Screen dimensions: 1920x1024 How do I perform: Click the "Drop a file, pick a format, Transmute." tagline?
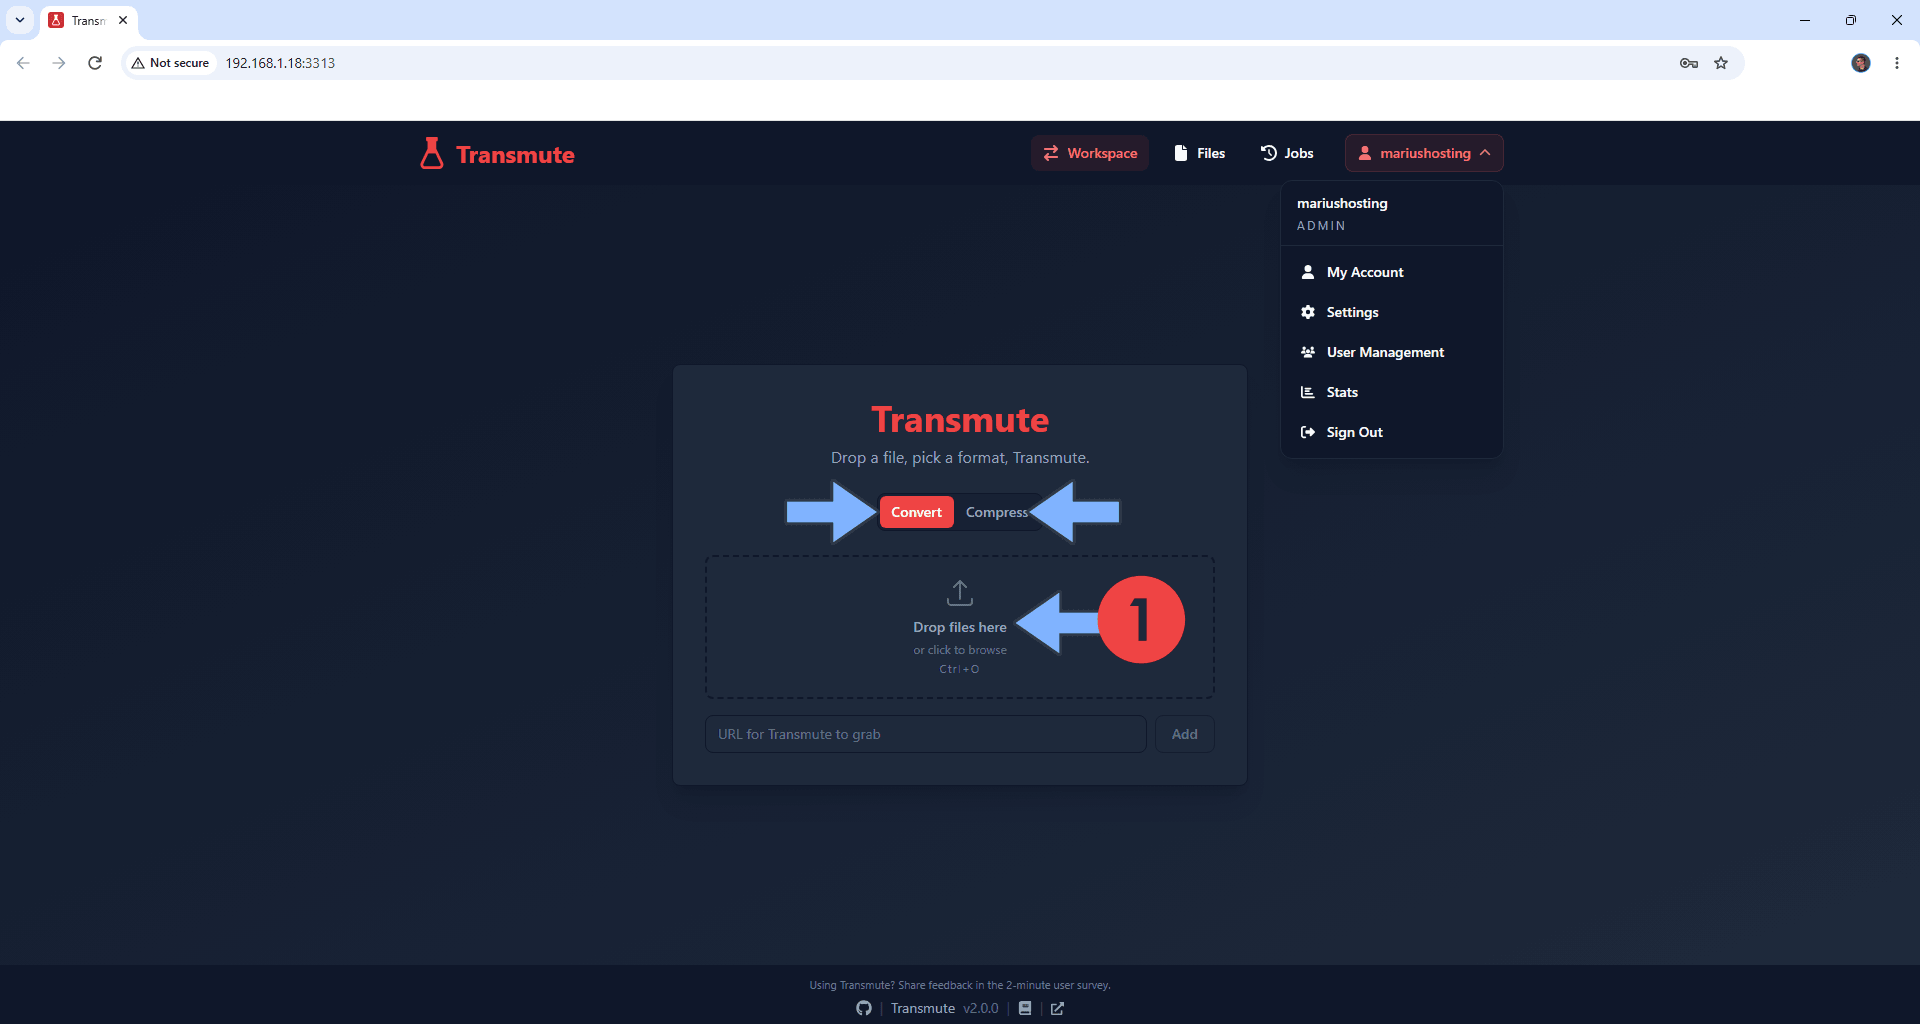click(x=960, y=457)
